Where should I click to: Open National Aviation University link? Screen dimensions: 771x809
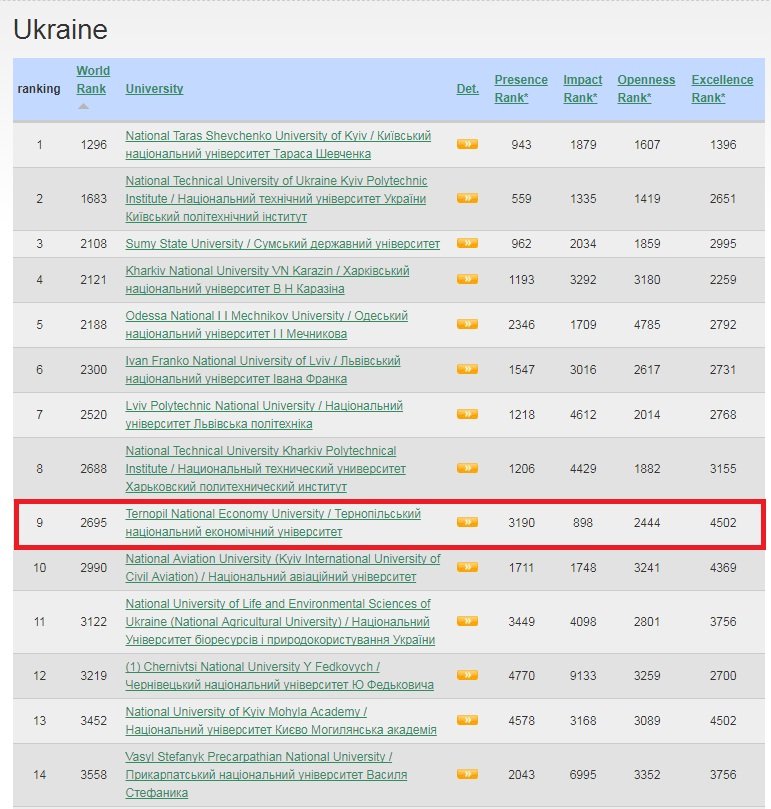tap(283, 568)
